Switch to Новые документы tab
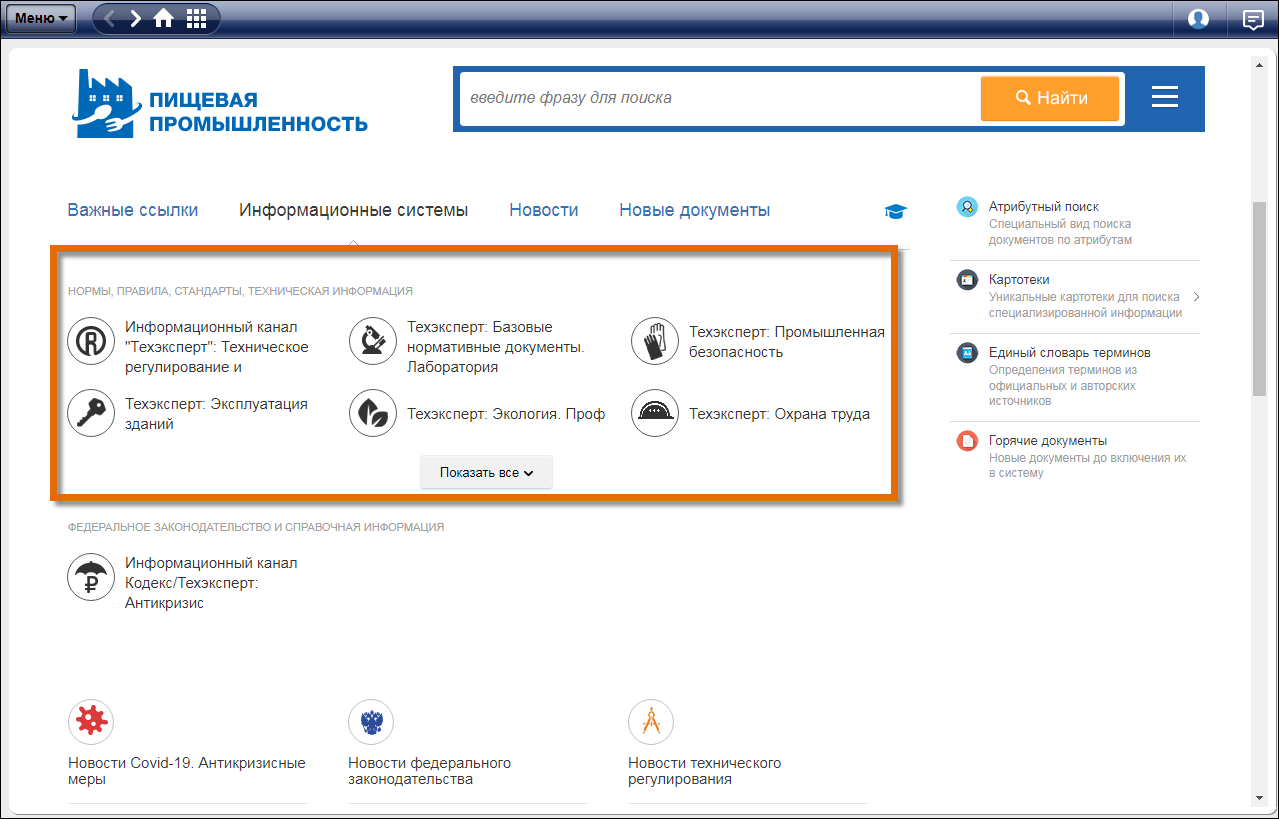 click(695, 210)
